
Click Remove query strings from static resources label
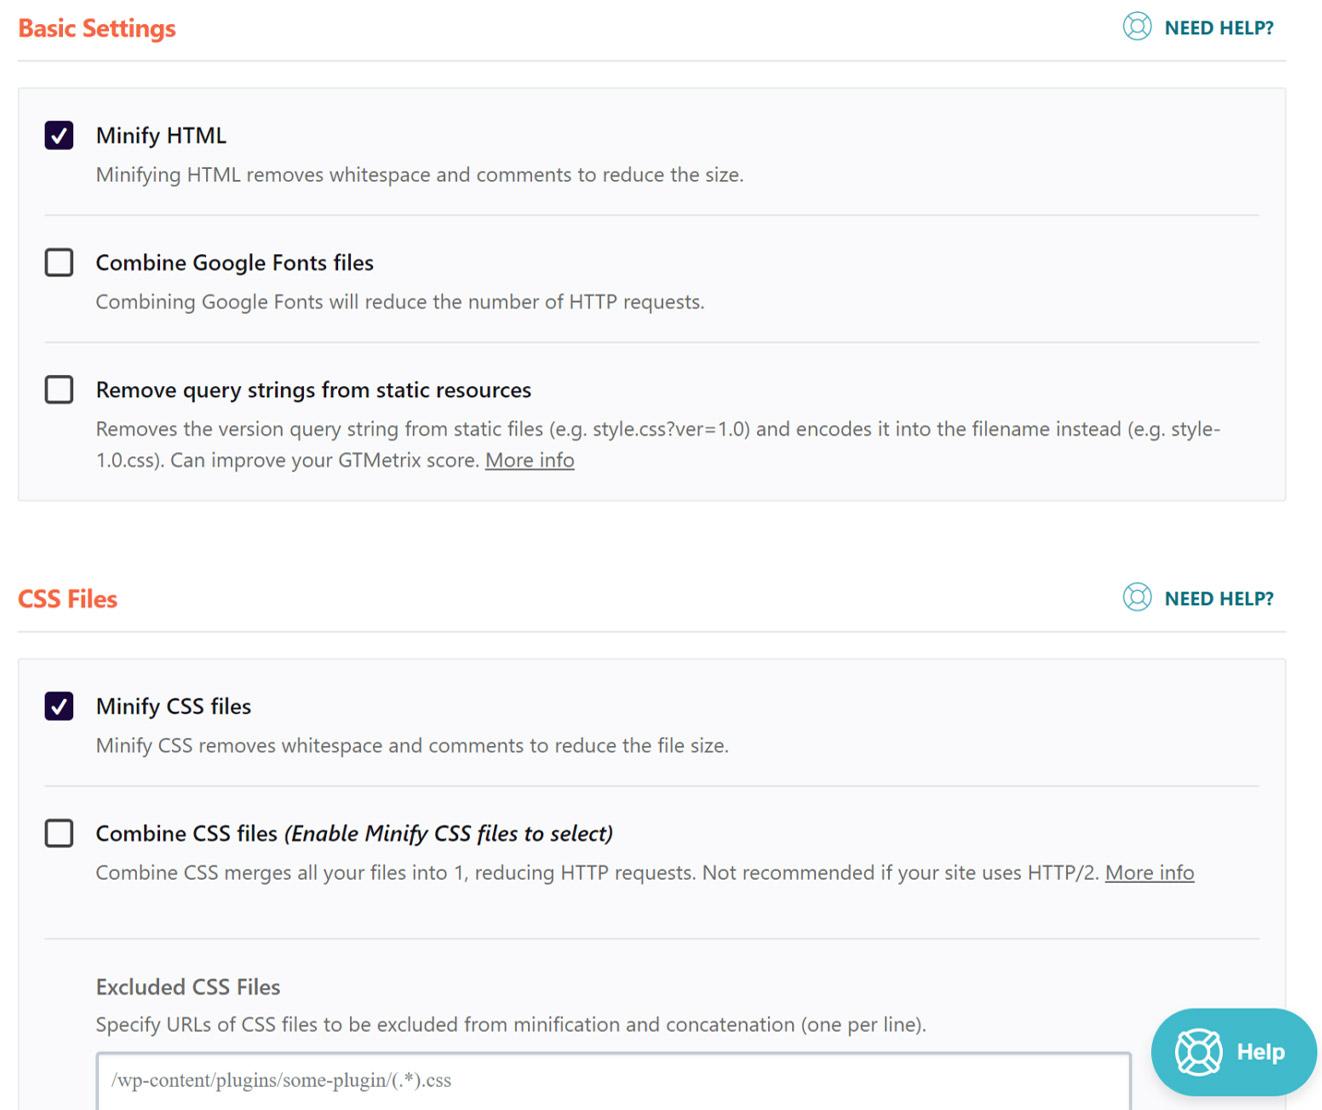(x=314, y=390)
